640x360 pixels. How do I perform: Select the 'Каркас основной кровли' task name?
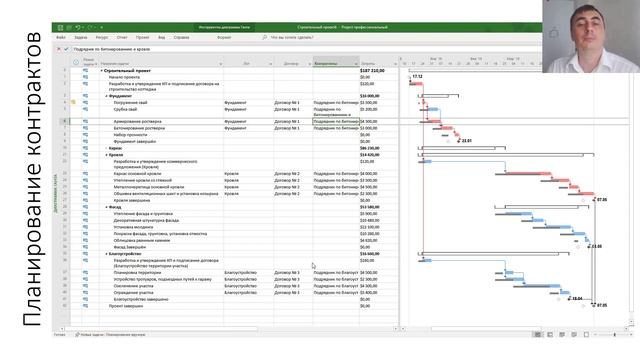[x=138, y=173]
